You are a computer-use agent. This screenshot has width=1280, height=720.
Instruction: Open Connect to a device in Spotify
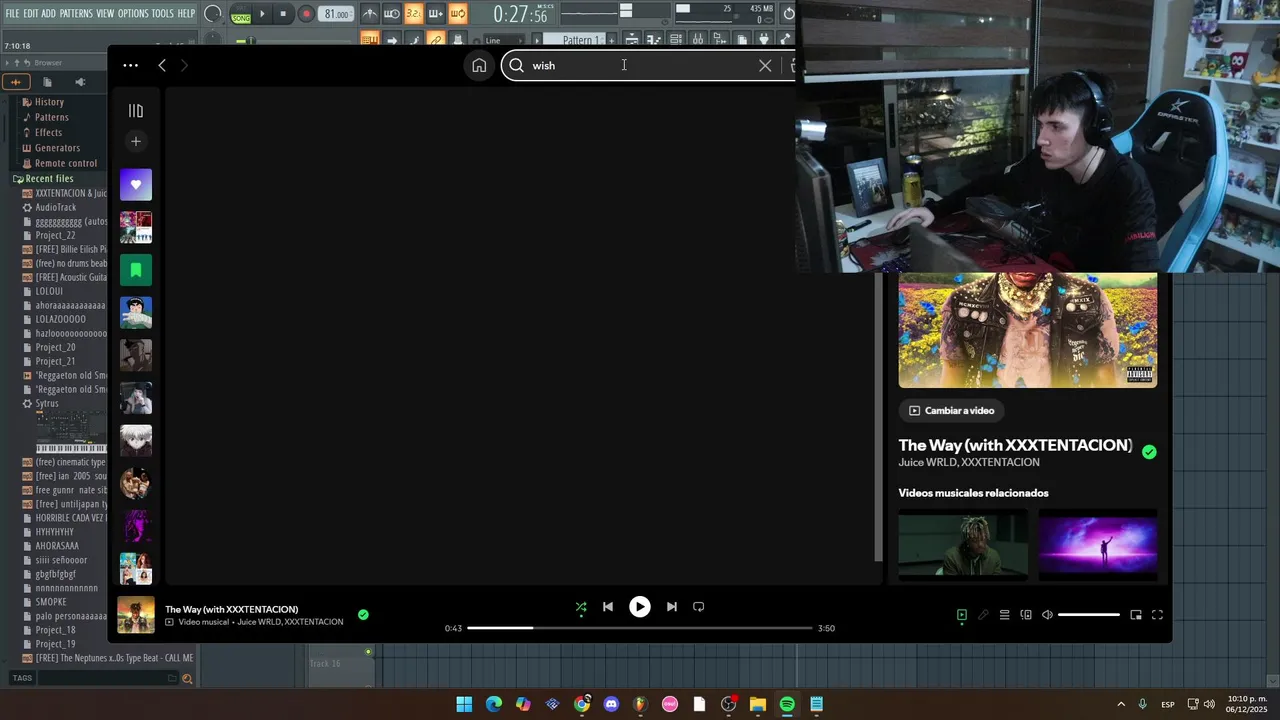click(x=1026, y=615)
